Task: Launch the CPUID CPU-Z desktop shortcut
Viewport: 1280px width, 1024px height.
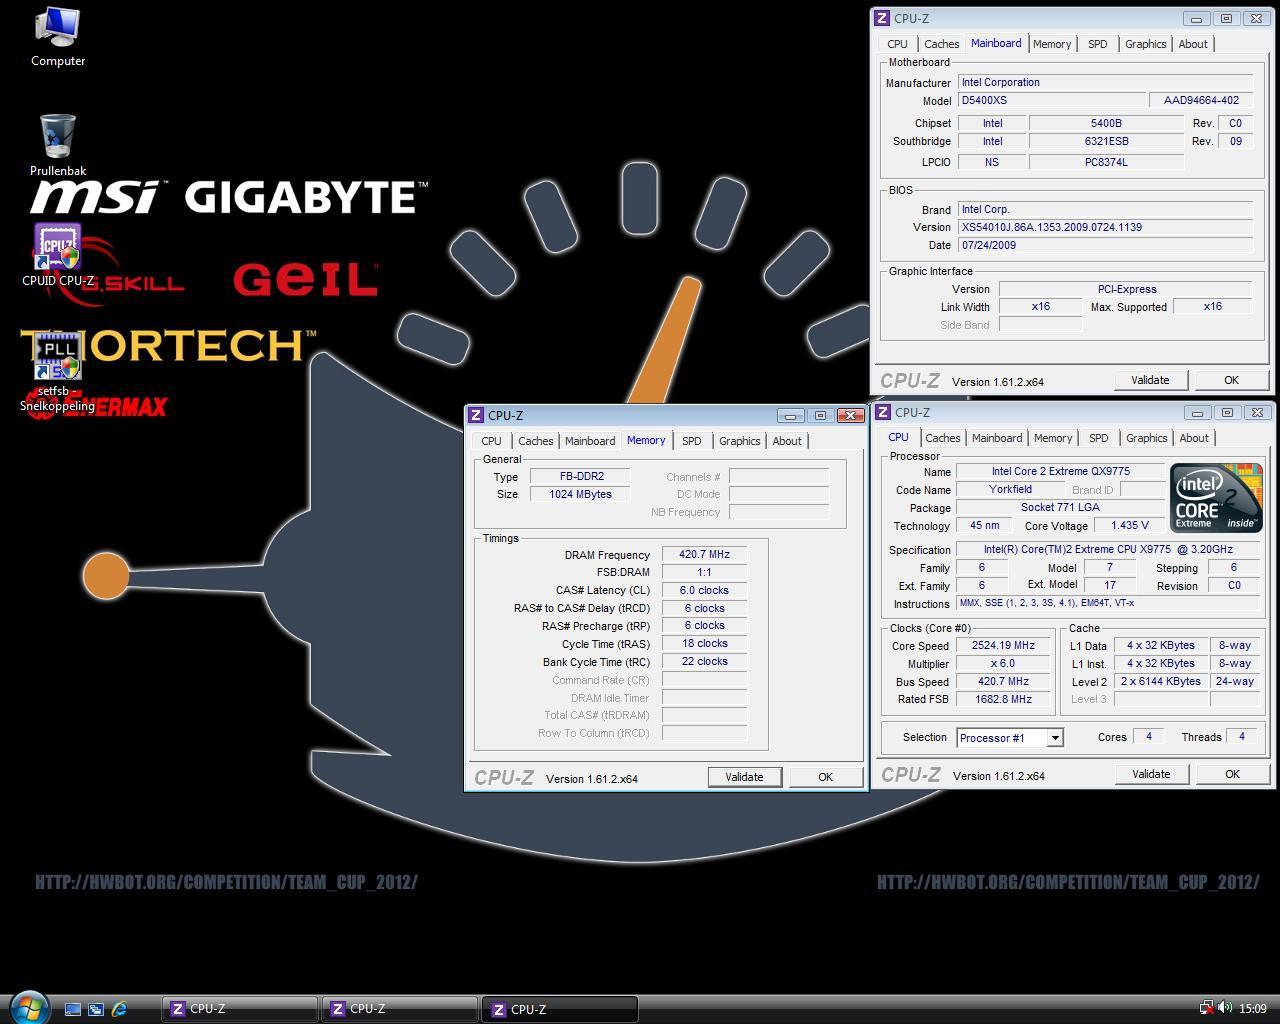Action: [x=57, y=255]
